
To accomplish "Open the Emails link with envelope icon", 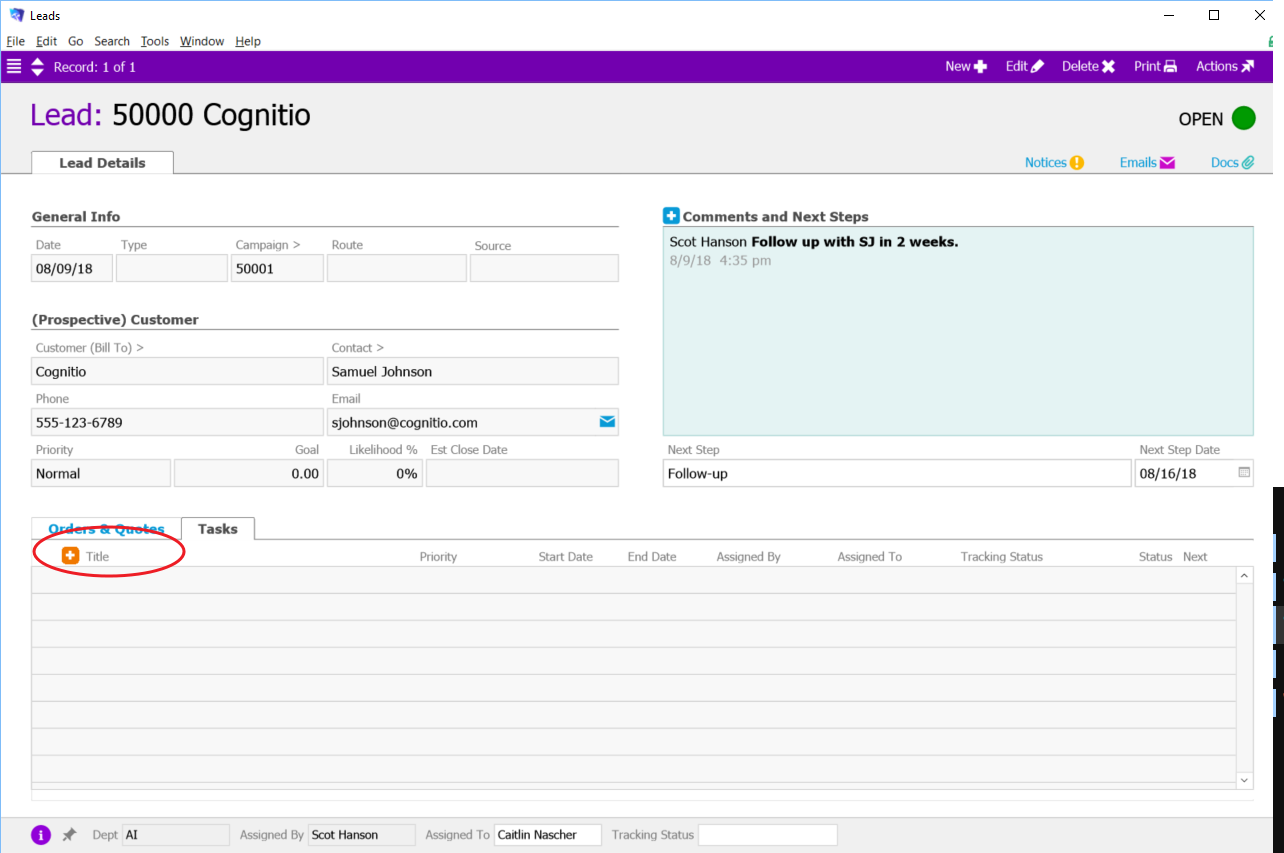I will 1147,163.
